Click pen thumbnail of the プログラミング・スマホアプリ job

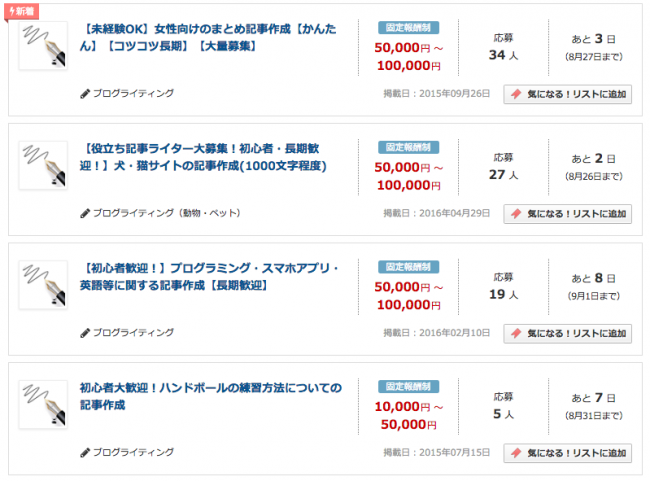point(43,285)
